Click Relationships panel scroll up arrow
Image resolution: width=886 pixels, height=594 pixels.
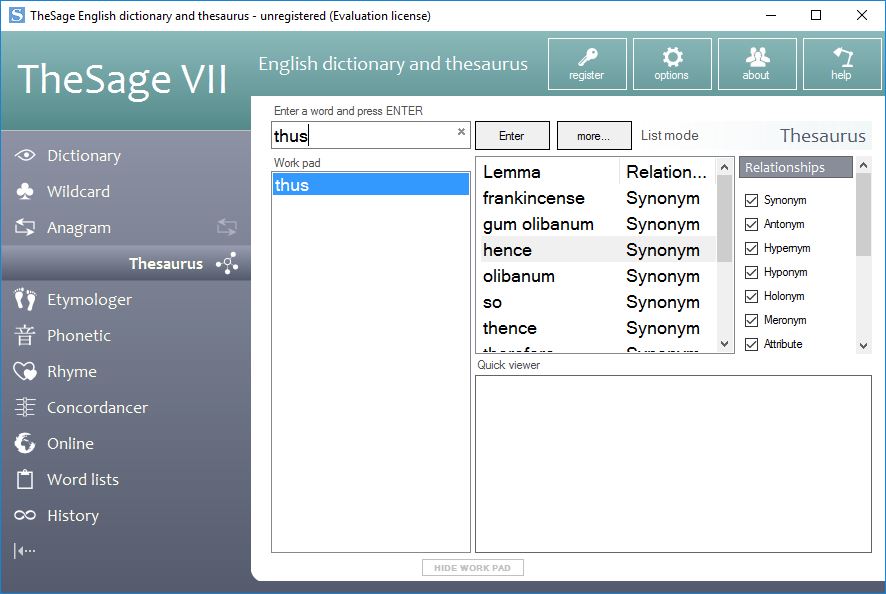tap(863, 165)
